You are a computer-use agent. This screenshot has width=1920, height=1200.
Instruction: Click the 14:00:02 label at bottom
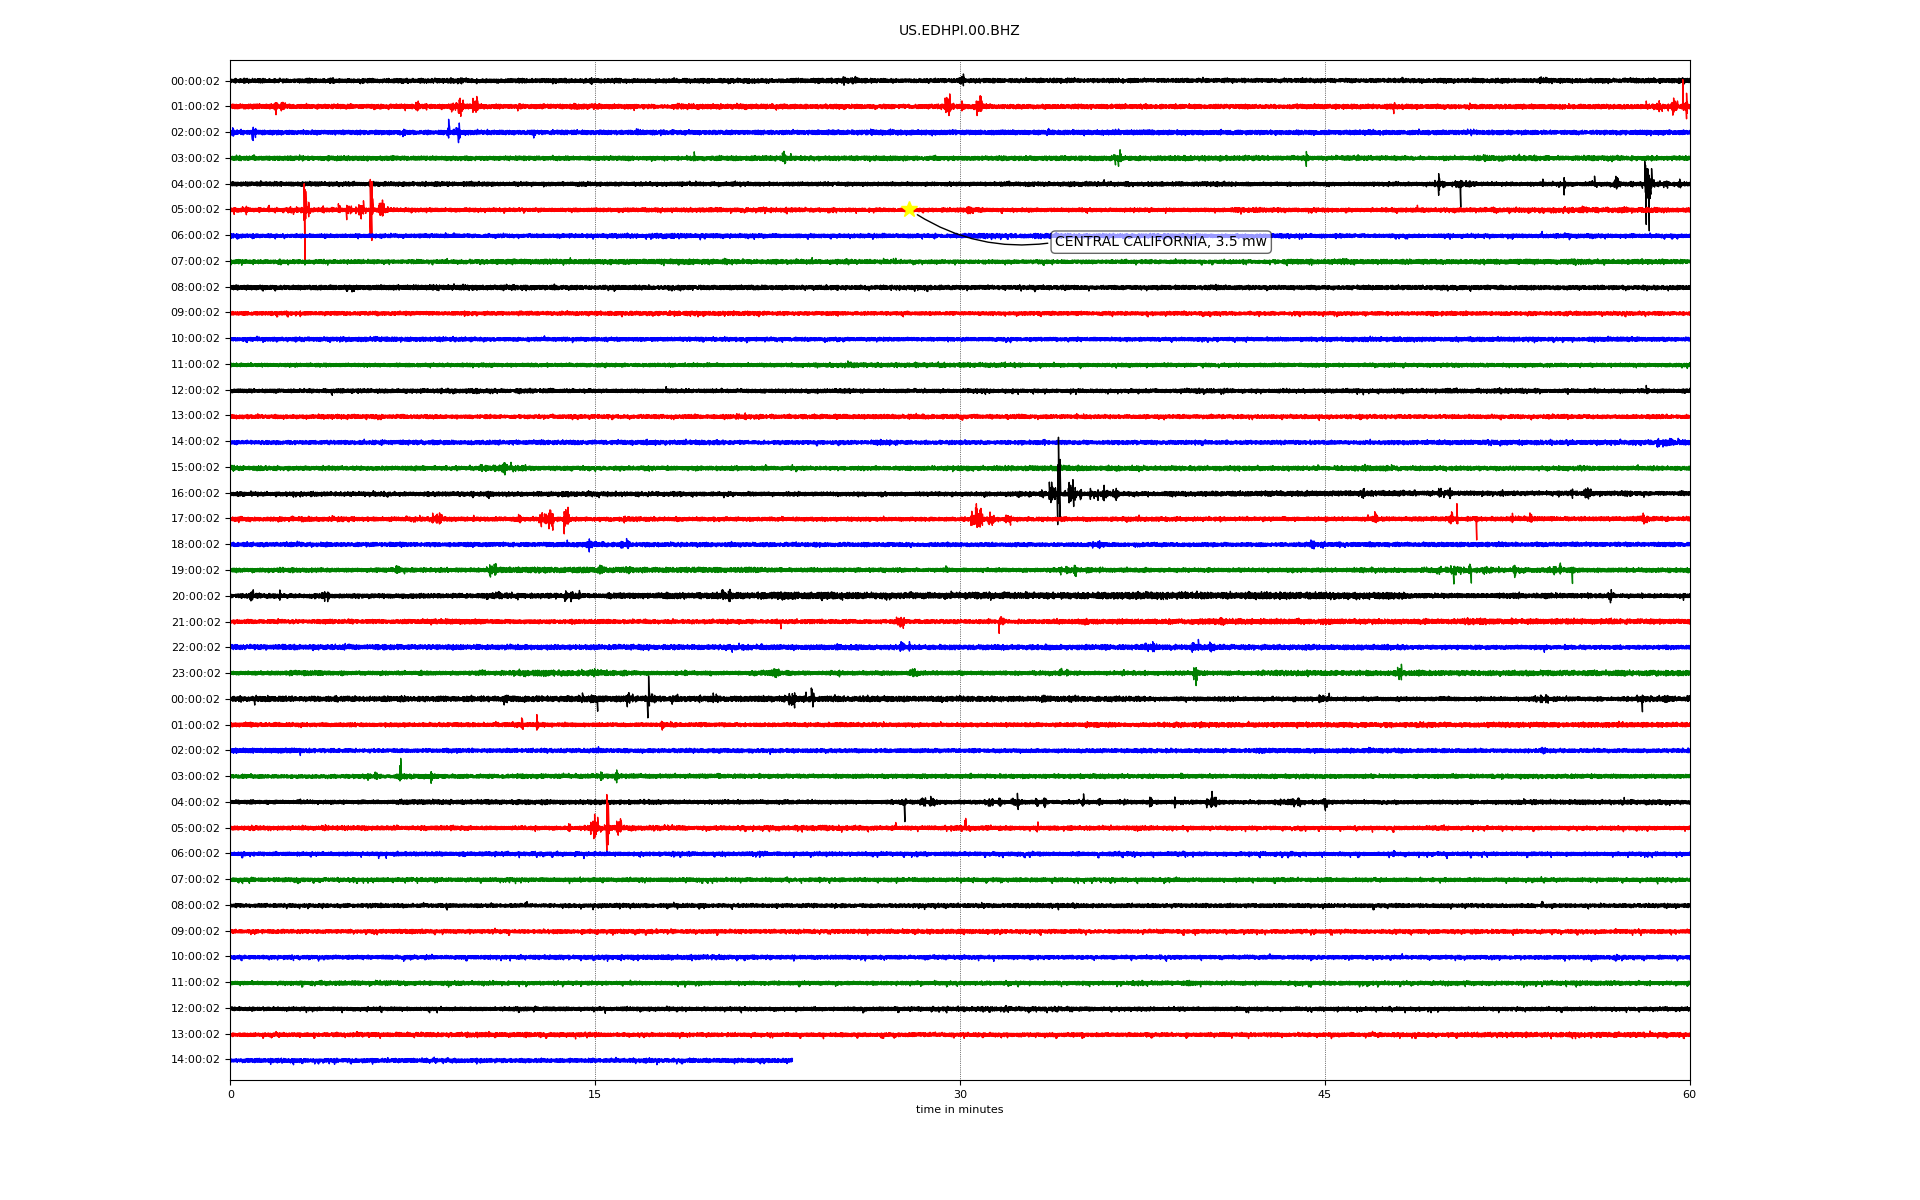click(x=195, y=1060)
